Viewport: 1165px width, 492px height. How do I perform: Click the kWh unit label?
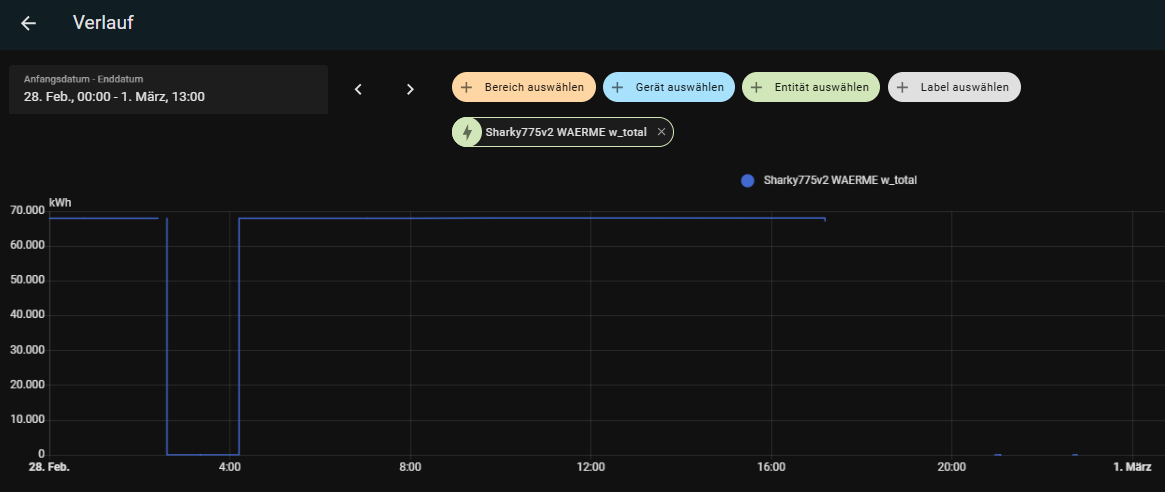pos(60,202)
